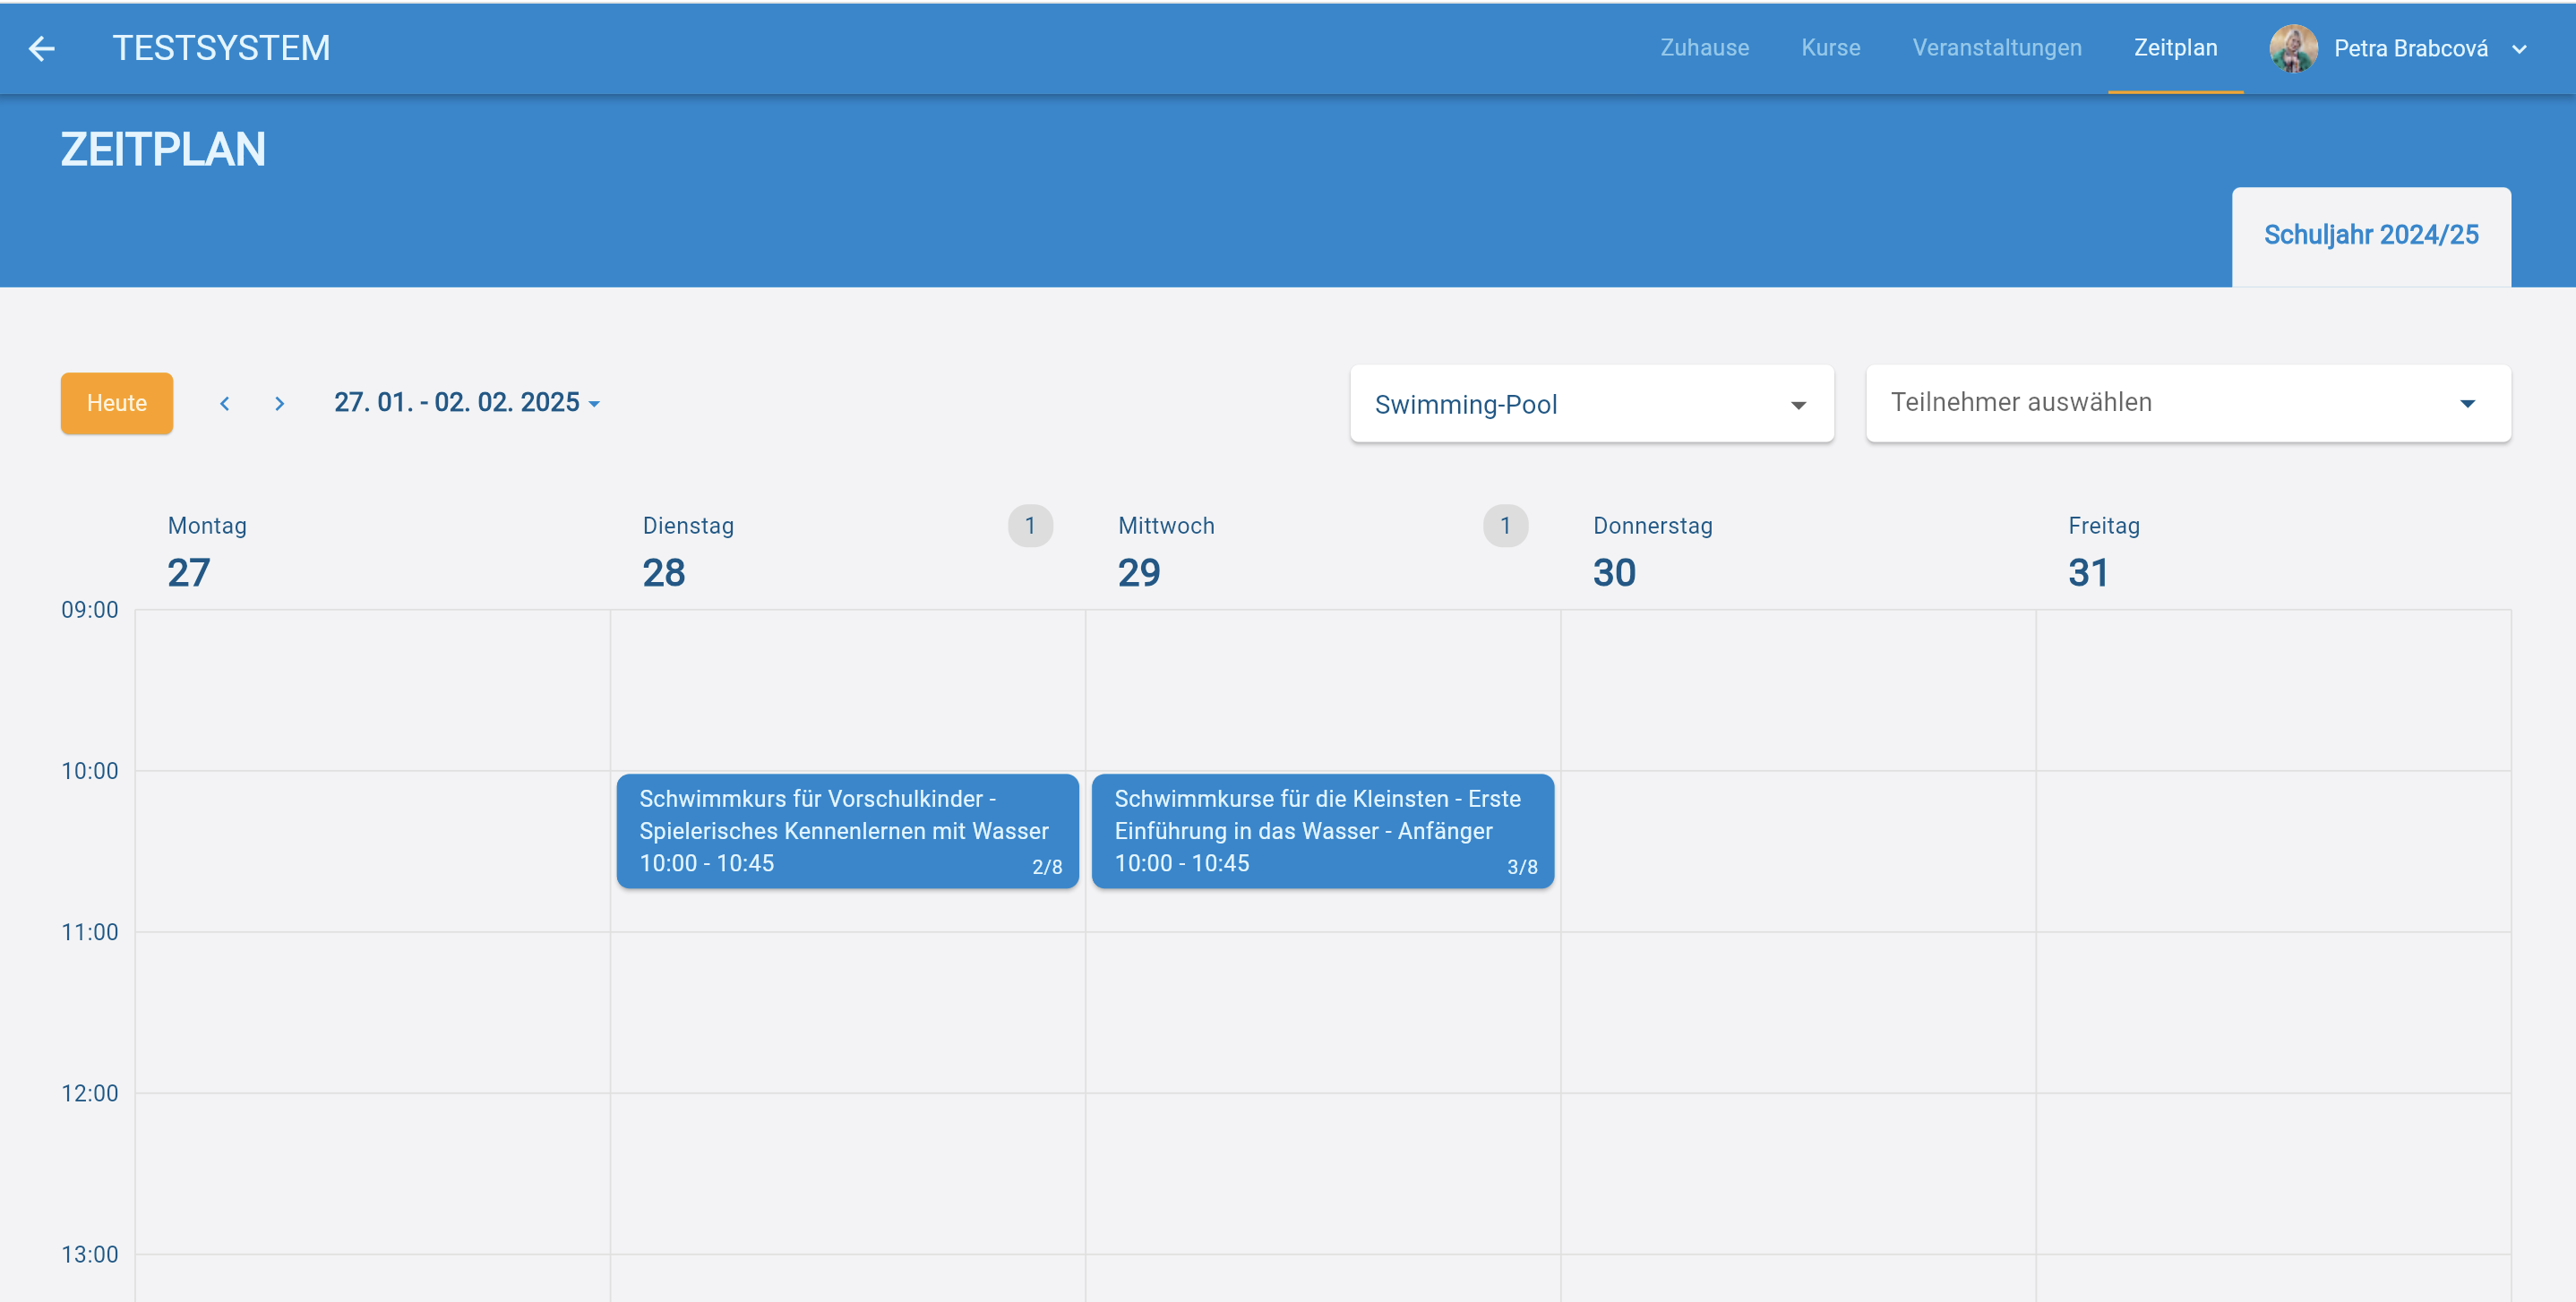Screen dimensions: 2576x1302
Task: Click Tuesday's event count badge
Action: coord(1030,526)
